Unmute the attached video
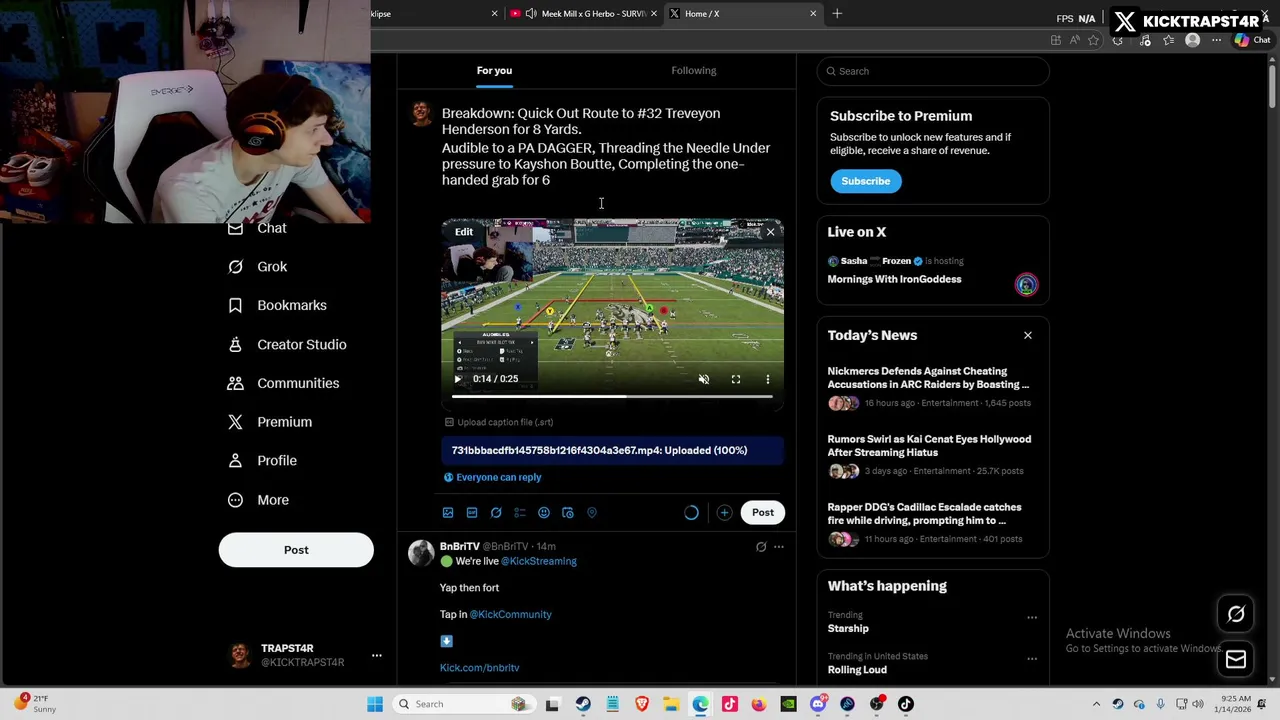The image size is (1280, 720). point(704,379)
